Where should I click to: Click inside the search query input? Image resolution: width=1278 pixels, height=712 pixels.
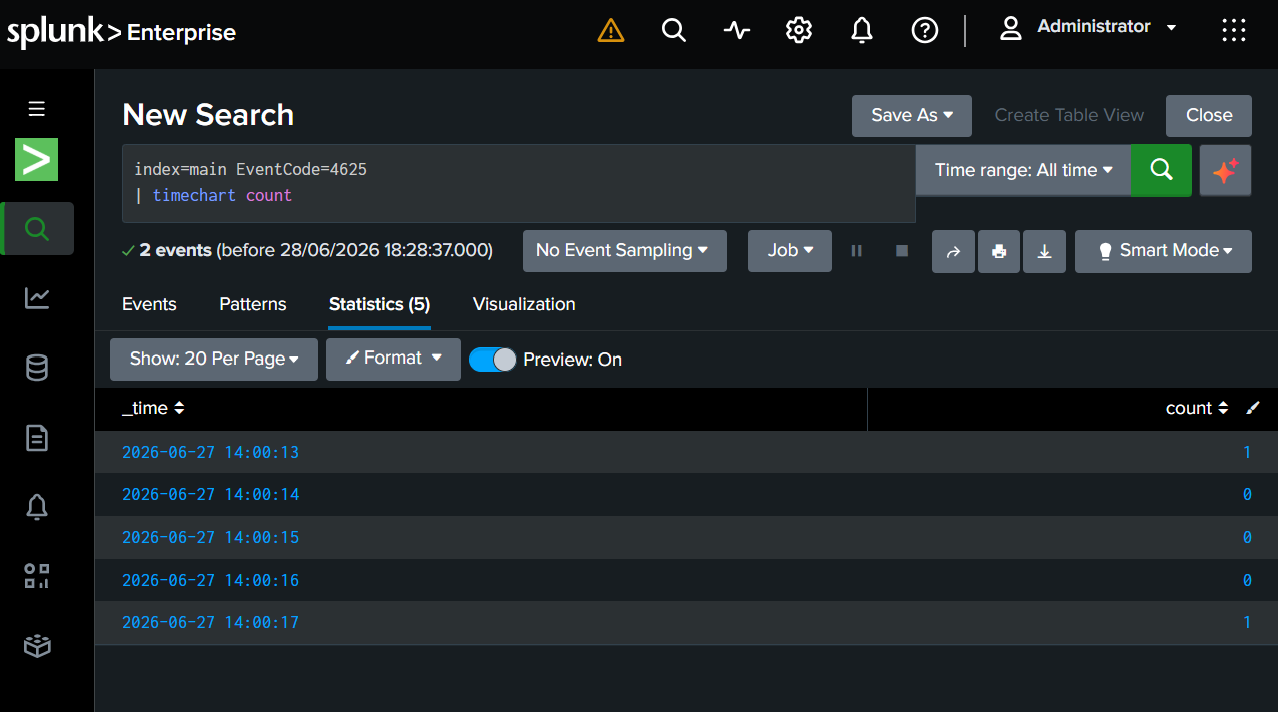click(x=519, y=183)
